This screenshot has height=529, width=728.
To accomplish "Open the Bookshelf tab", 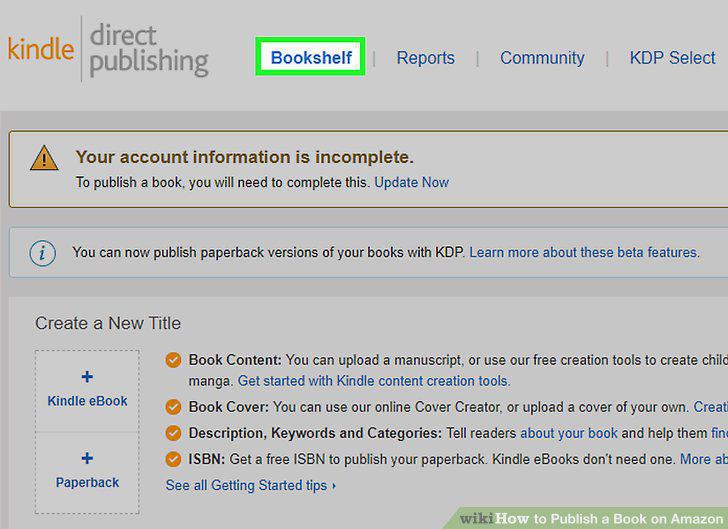I will pyautogui.click(x=311, y=58).
